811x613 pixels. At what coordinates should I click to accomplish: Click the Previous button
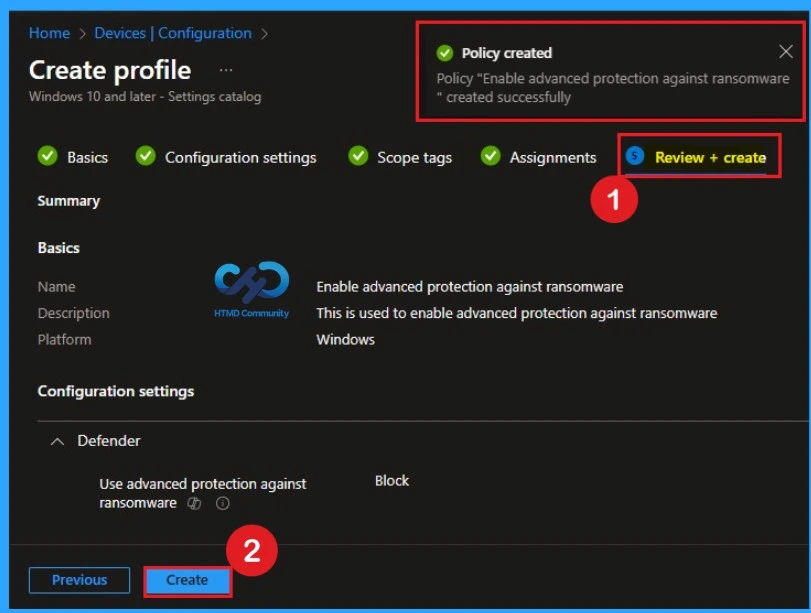coord(79,580)
